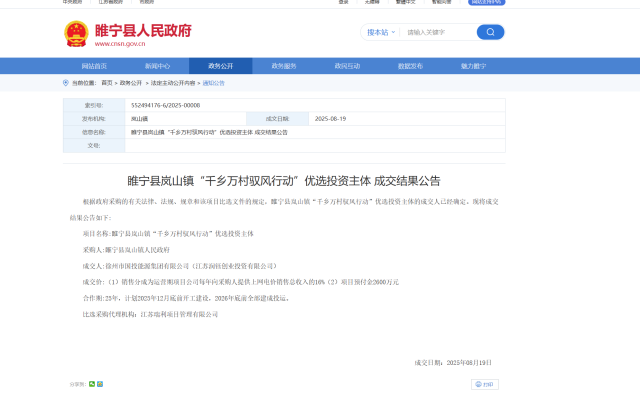
Task: Focus the keyword search input field
Action: (x=439, y=32)
